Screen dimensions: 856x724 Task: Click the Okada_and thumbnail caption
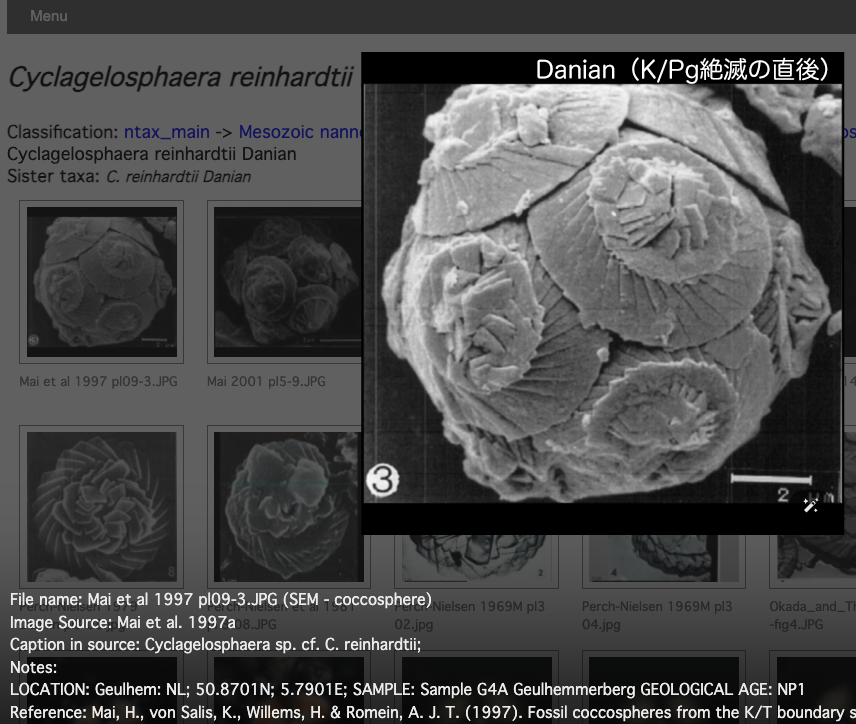pyautogui.click(x=812, y=615)
